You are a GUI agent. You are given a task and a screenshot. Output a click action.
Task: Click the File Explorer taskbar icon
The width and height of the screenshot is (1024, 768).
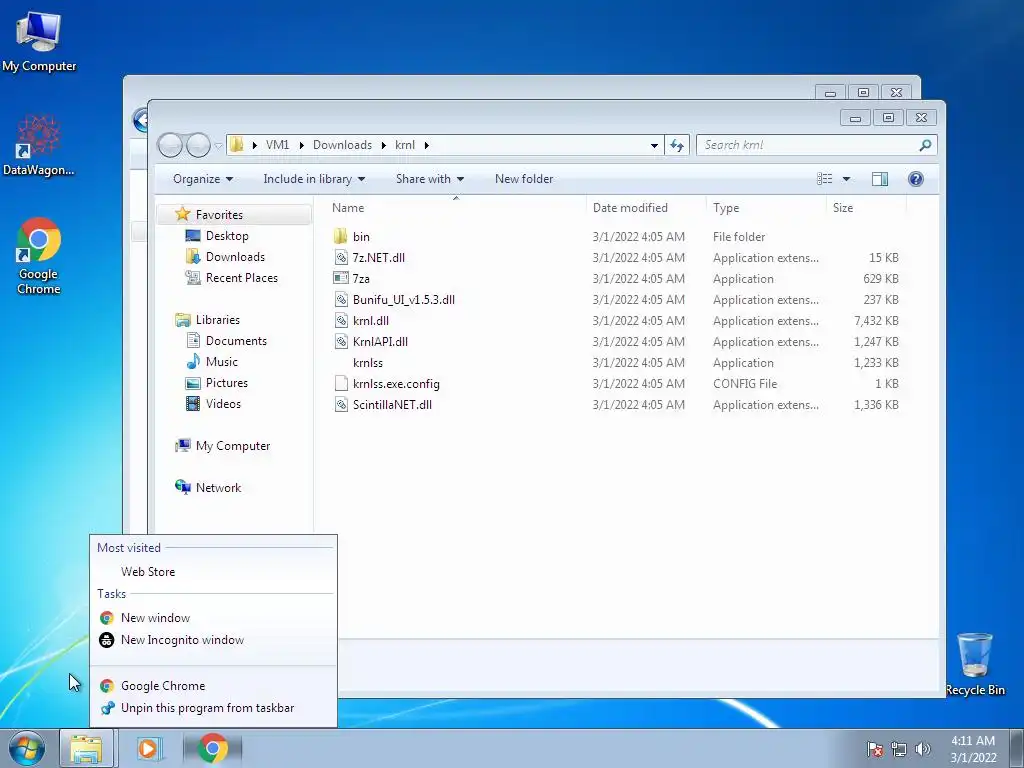86,748
